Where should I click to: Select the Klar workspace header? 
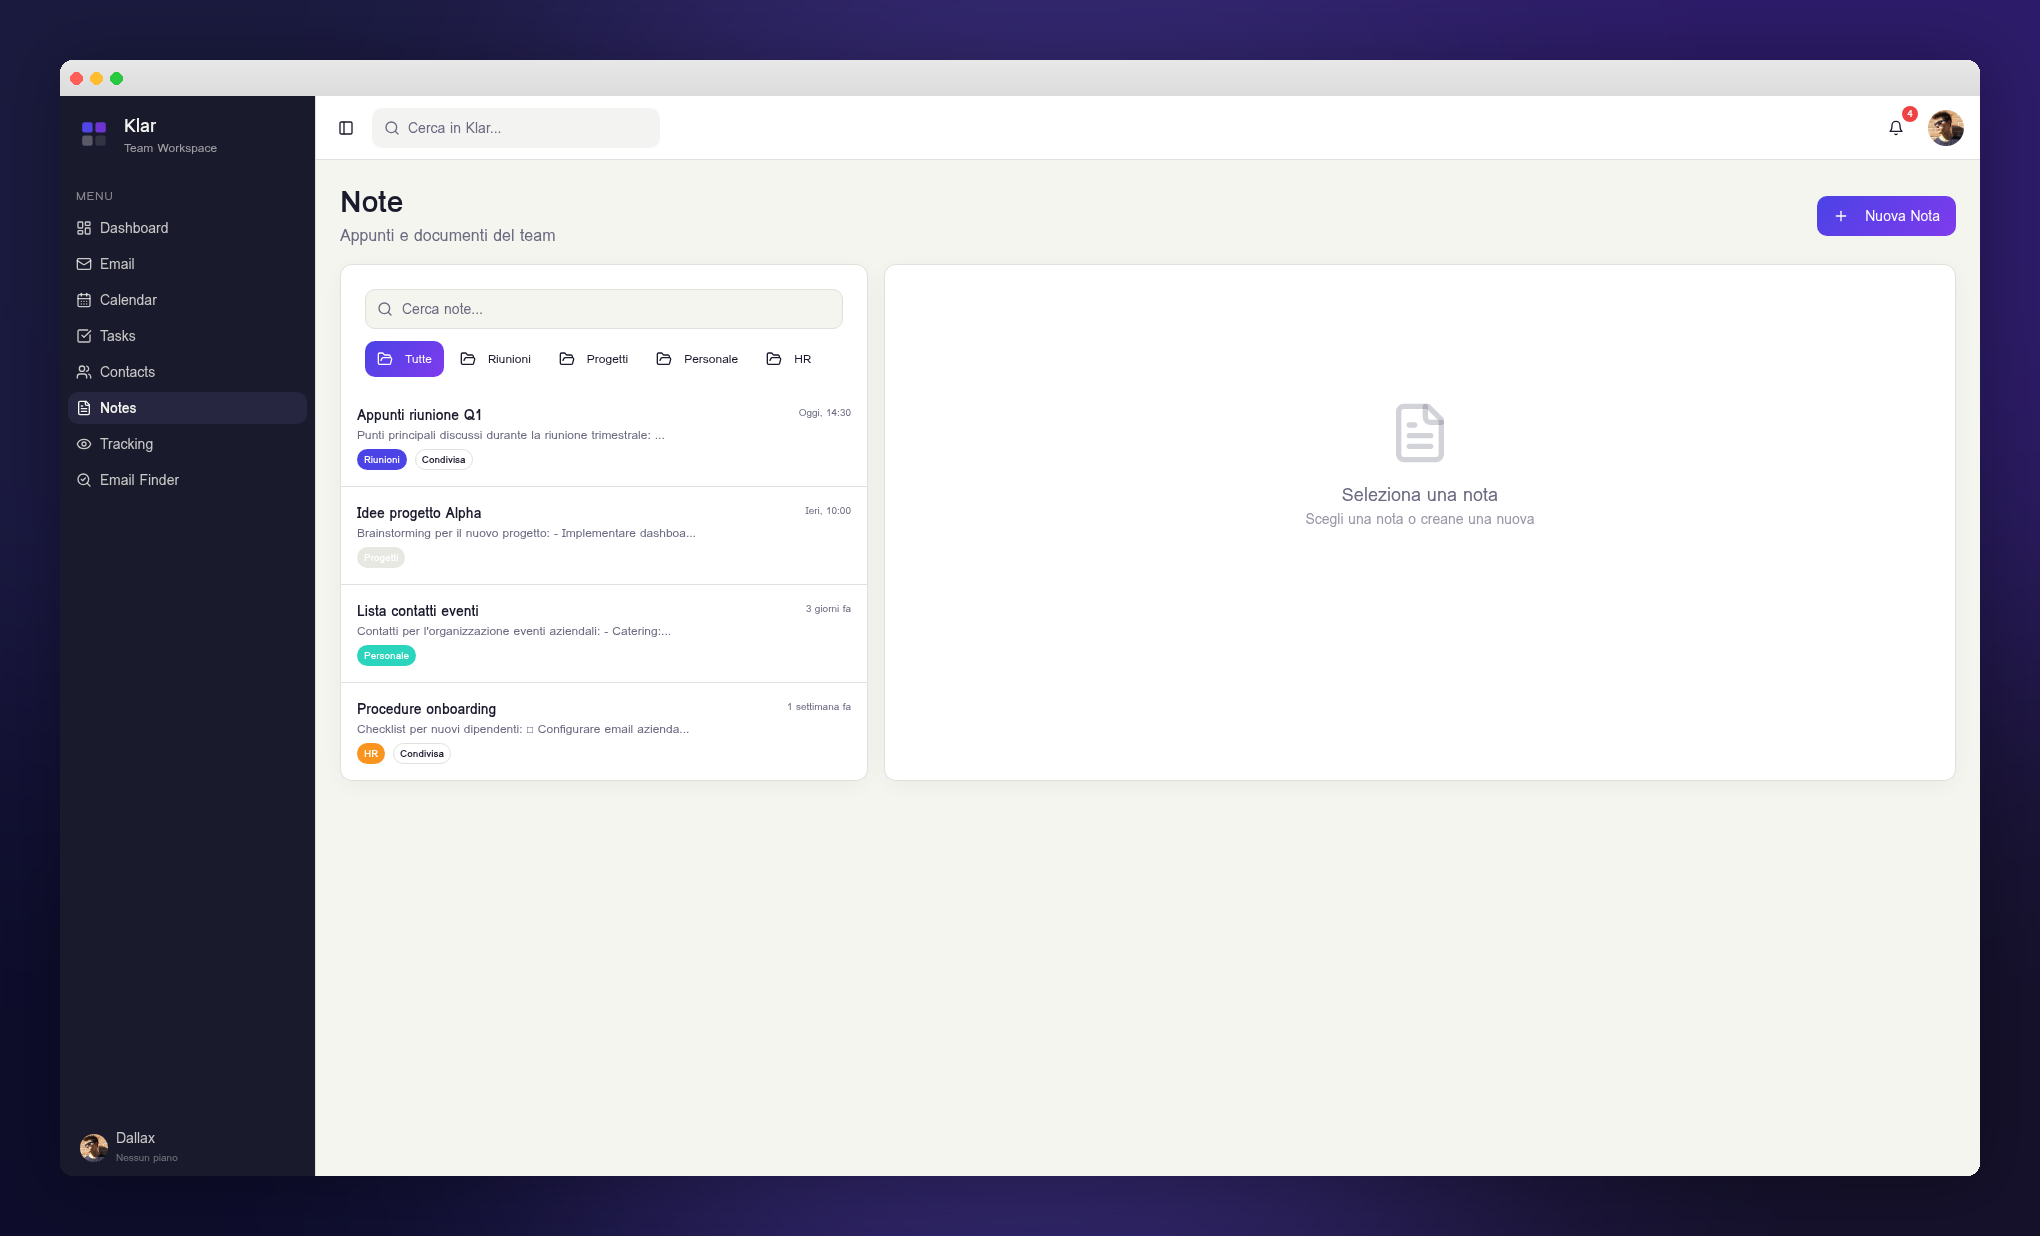tap(140, 126)
